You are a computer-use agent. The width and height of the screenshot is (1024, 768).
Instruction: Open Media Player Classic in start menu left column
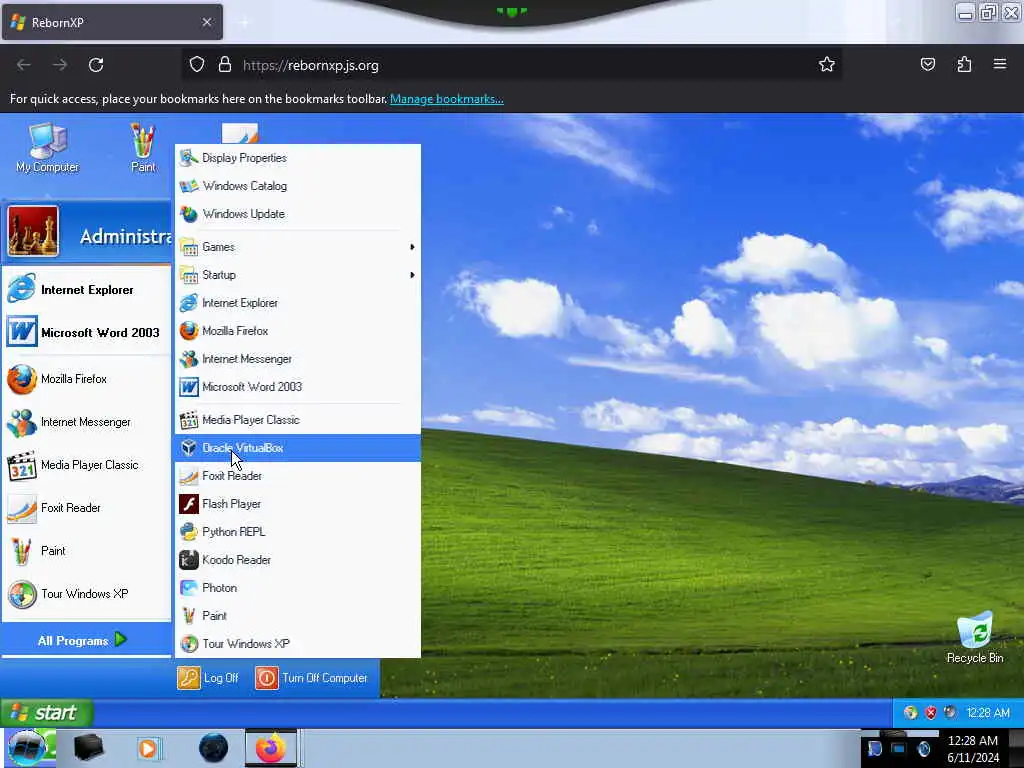tap(86, 465)
